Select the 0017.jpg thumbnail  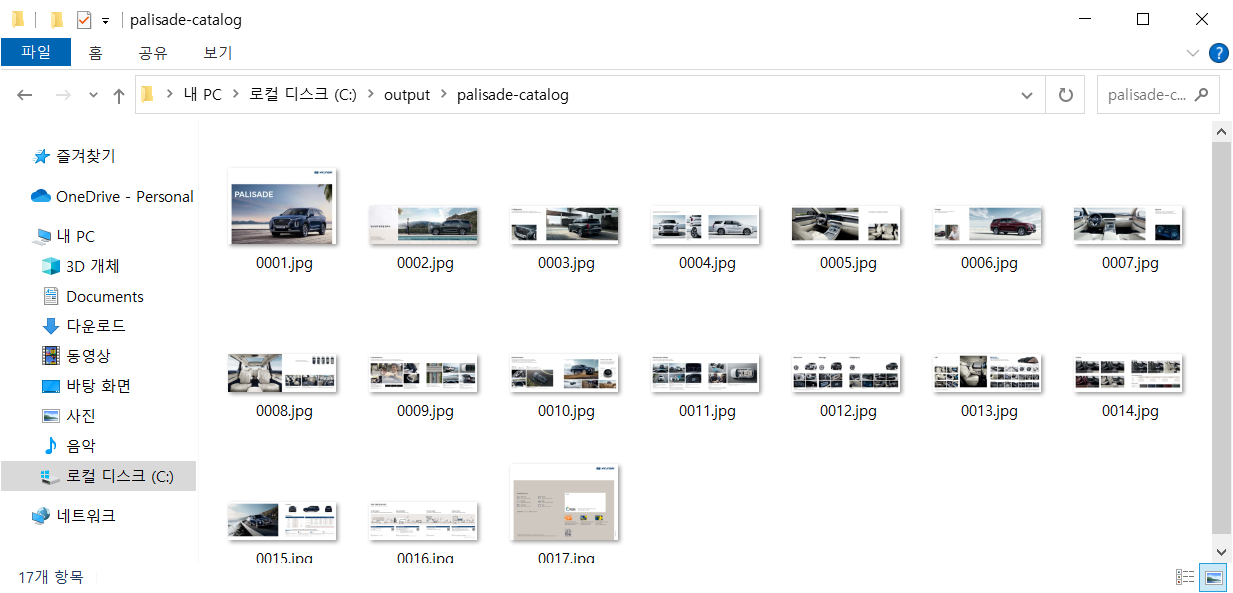pos(564,502)
